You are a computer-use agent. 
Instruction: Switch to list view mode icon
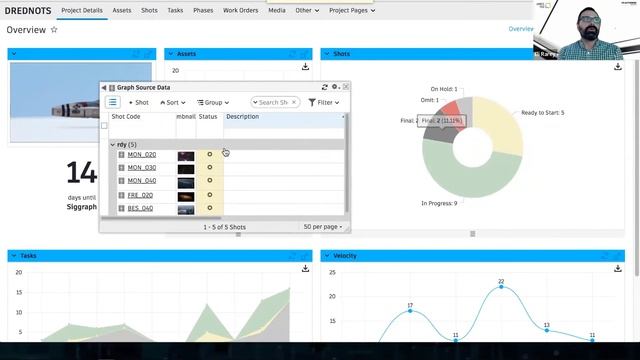click(112, 102)
